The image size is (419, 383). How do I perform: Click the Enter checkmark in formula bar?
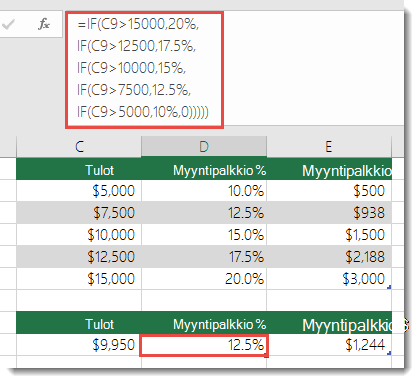click(x=8, y=24)
